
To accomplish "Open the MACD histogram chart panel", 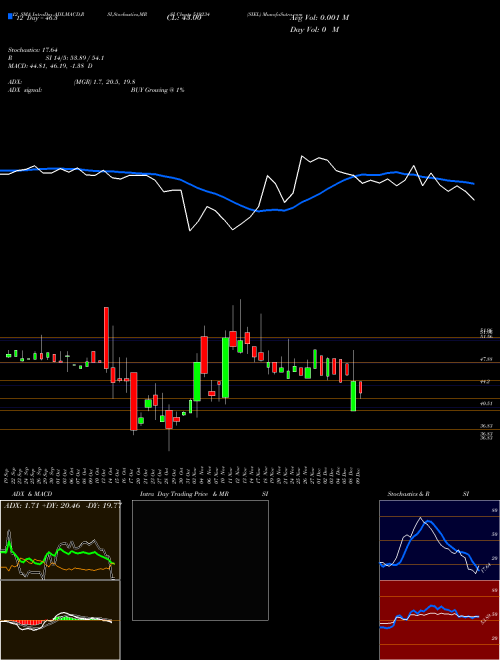I will (x=60, y=620).
